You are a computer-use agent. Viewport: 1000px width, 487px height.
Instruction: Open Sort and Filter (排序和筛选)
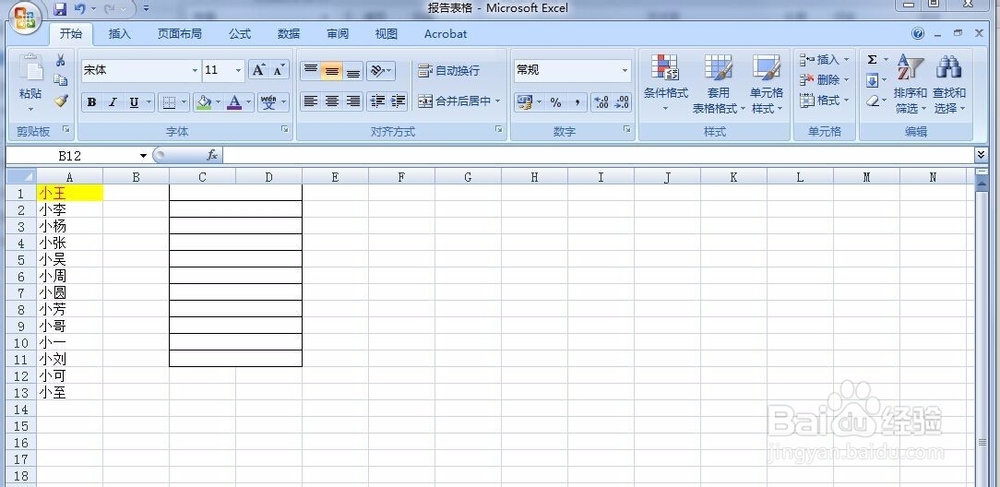coord(910,83)
